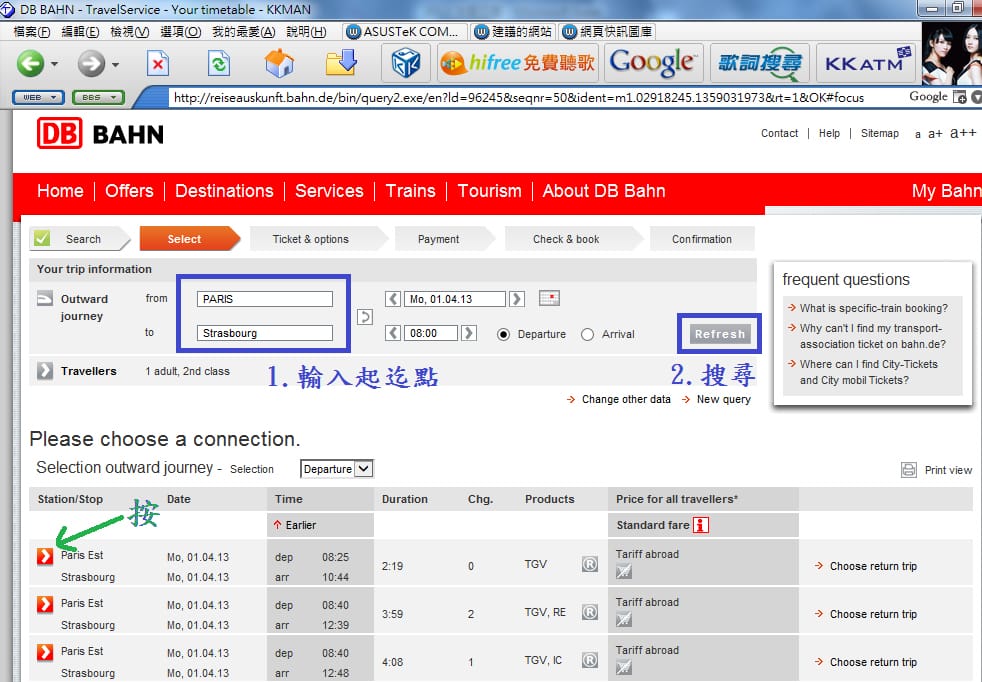The height and width of the screenshot is (682, 982).
Task: Select the Arrival radio button
Action: pos(587,334)
